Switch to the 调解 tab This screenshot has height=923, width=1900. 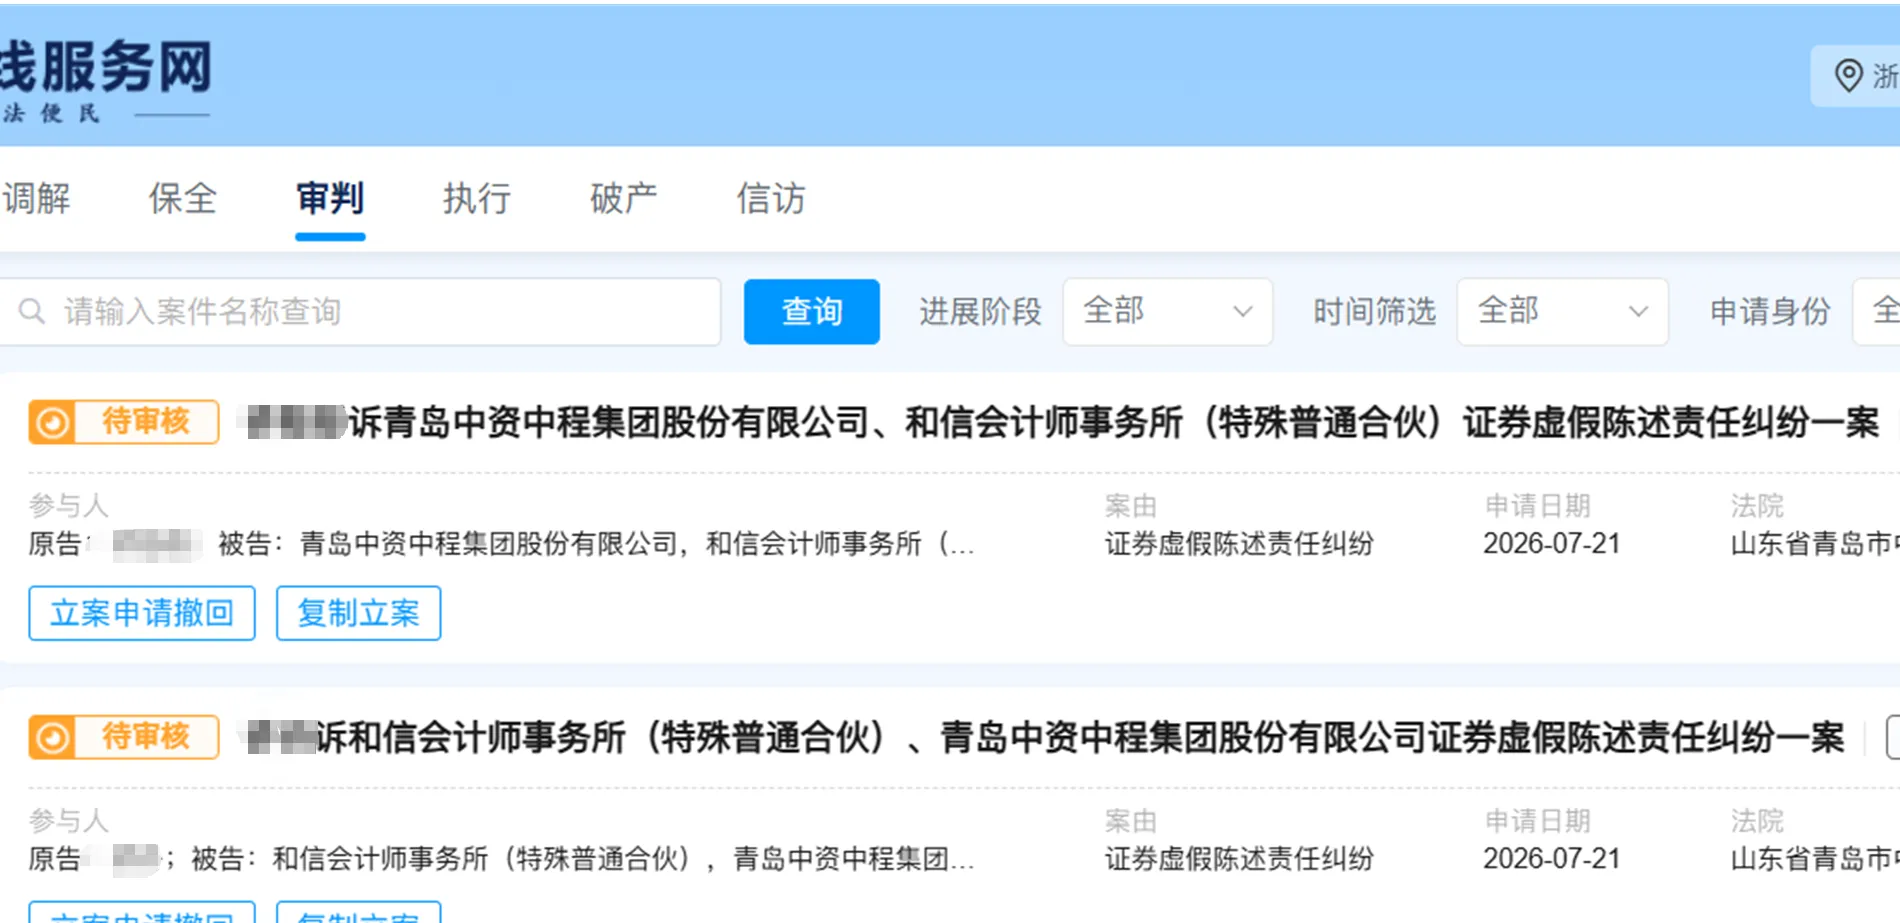(36, 198)
